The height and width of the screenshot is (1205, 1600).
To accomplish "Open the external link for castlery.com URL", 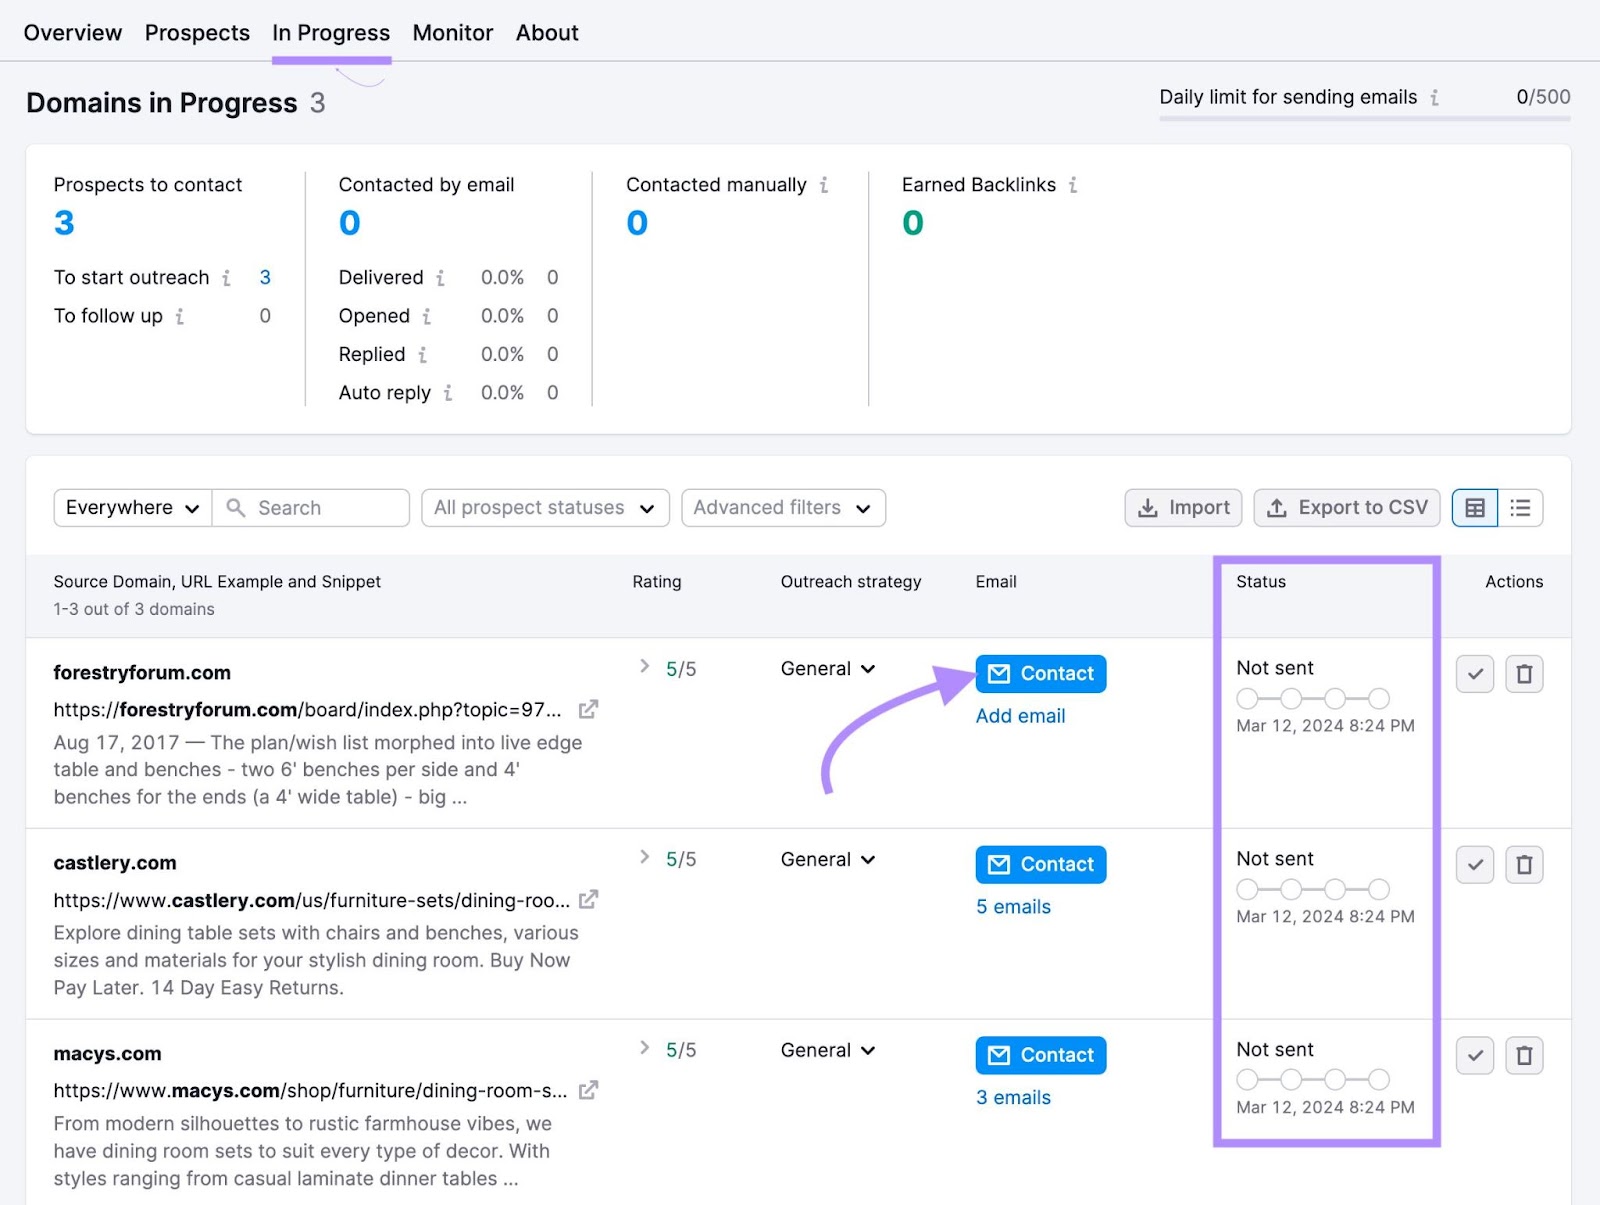I will pos(589,900).
